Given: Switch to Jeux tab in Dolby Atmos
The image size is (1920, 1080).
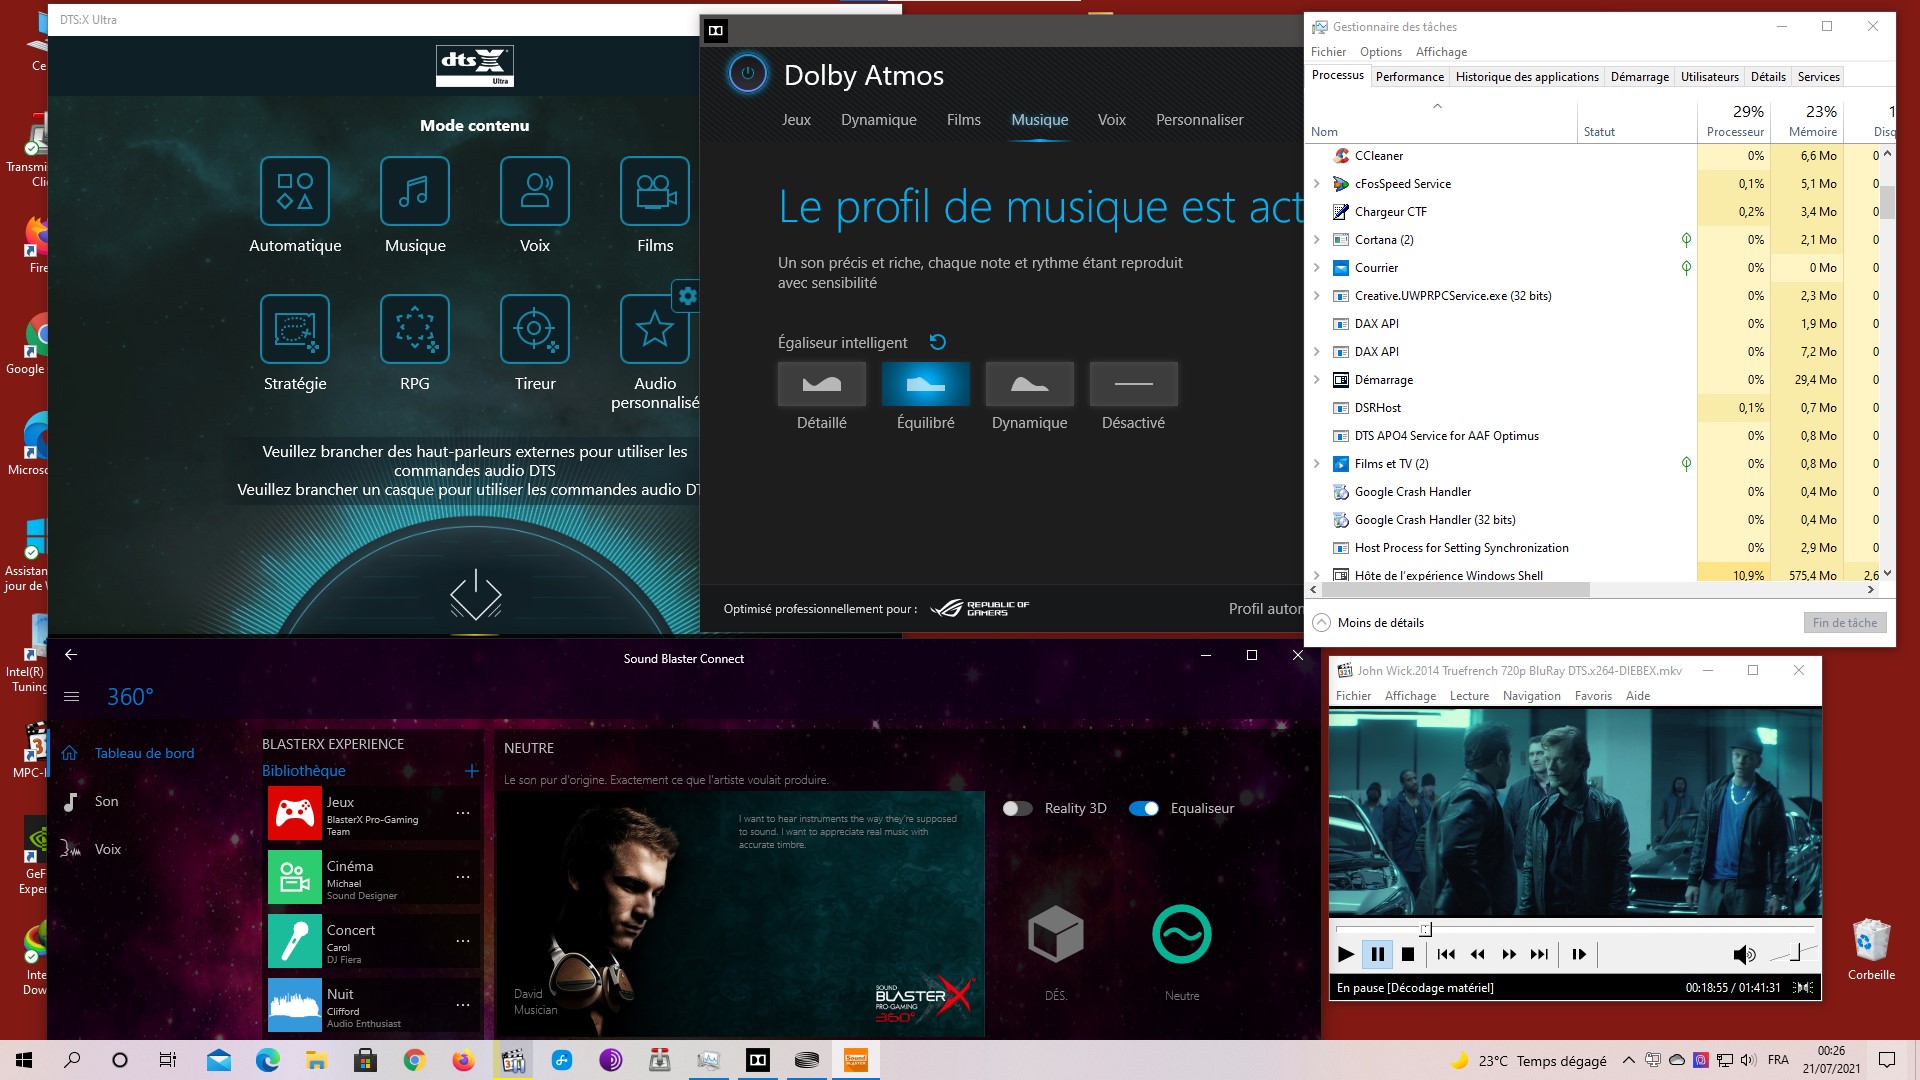Looking at the screenshot, I should coord(796,120).
